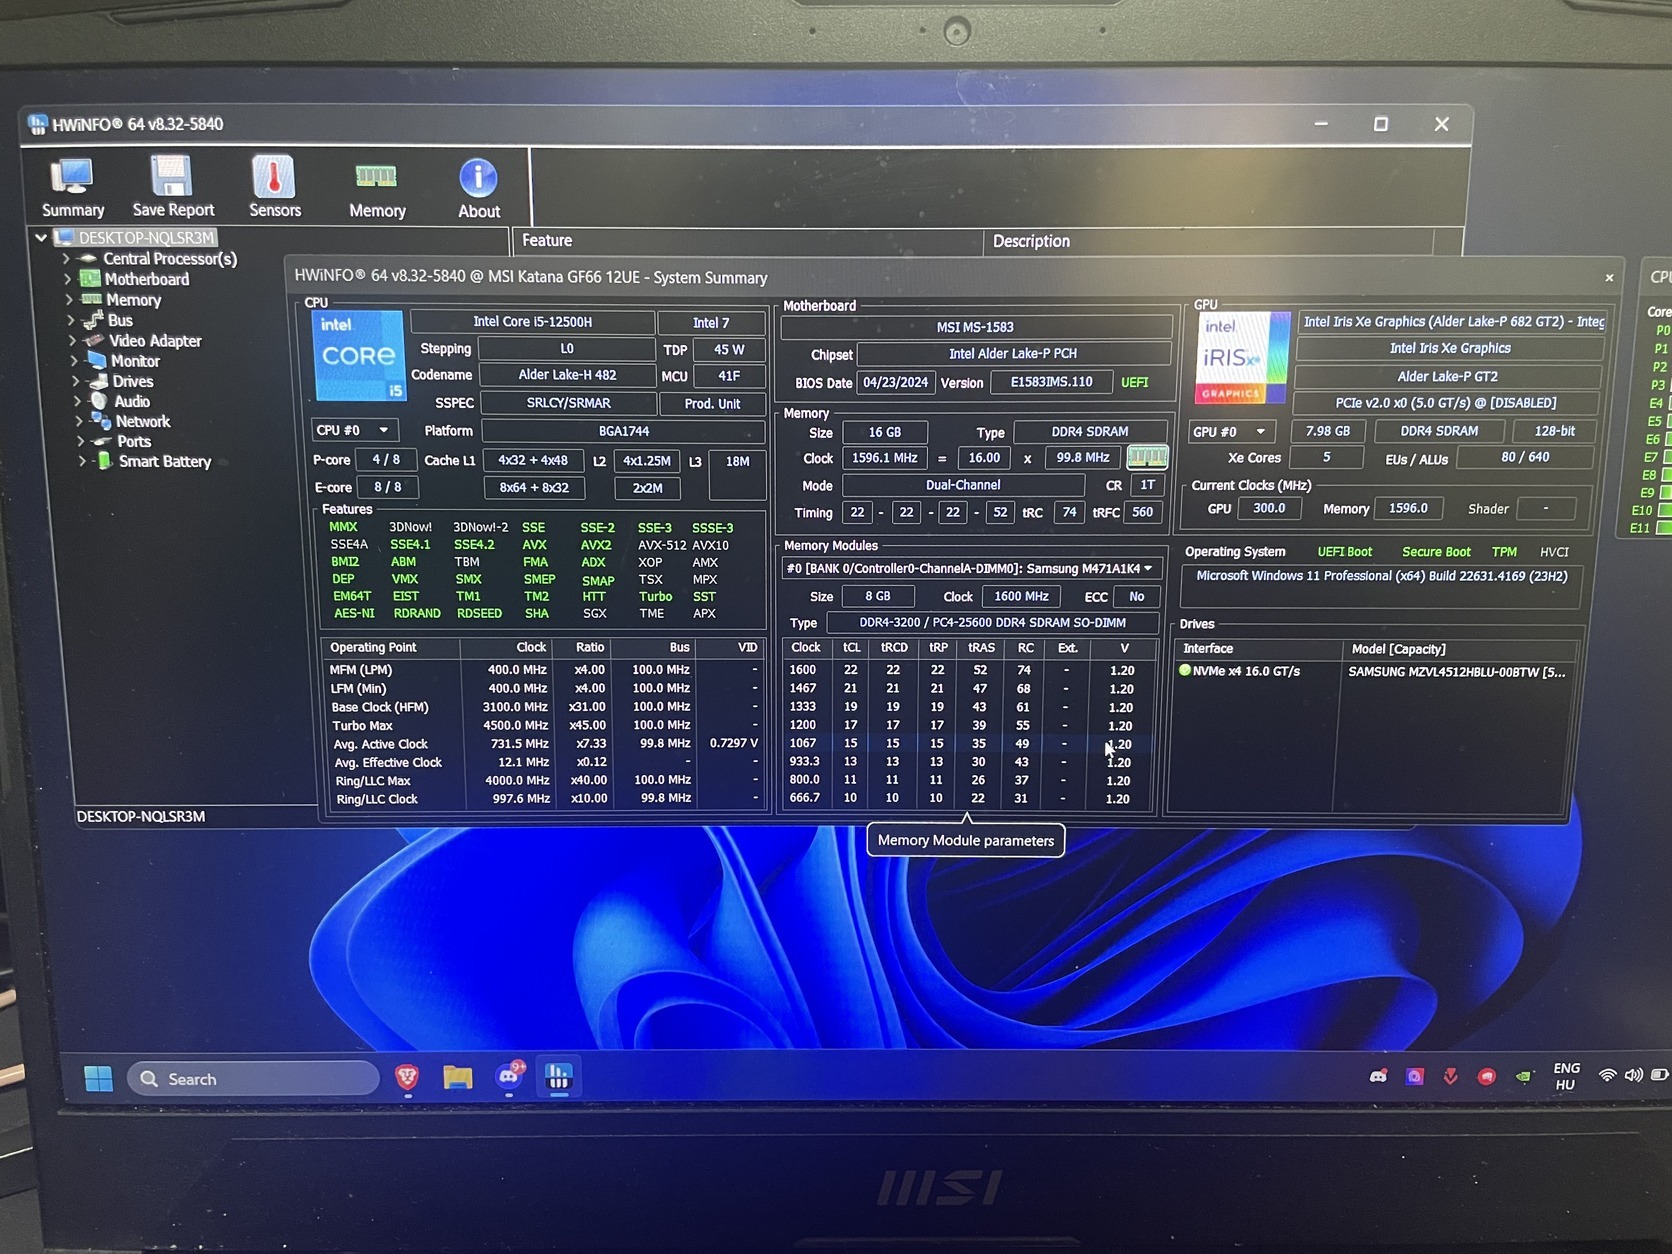Image resolution: width=1672 pixels, height=1254 pixels.
Task: Select the Audio tree icon
Action: click(x=99, y=401)
